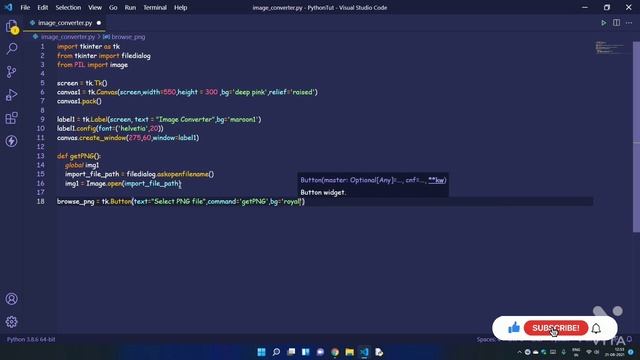The width and height of the screenshot is (640, 360).
Task: Click 'create_window' in line 11
Action: [x=102, y=138]
